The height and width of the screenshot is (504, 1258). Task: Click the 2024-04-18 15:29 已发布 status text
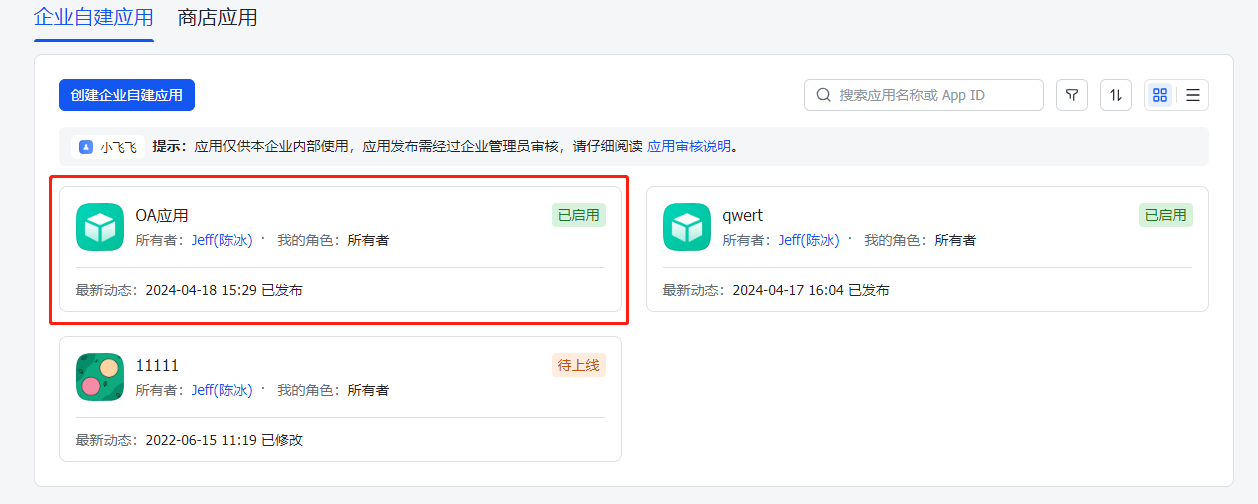pos(224,290)
